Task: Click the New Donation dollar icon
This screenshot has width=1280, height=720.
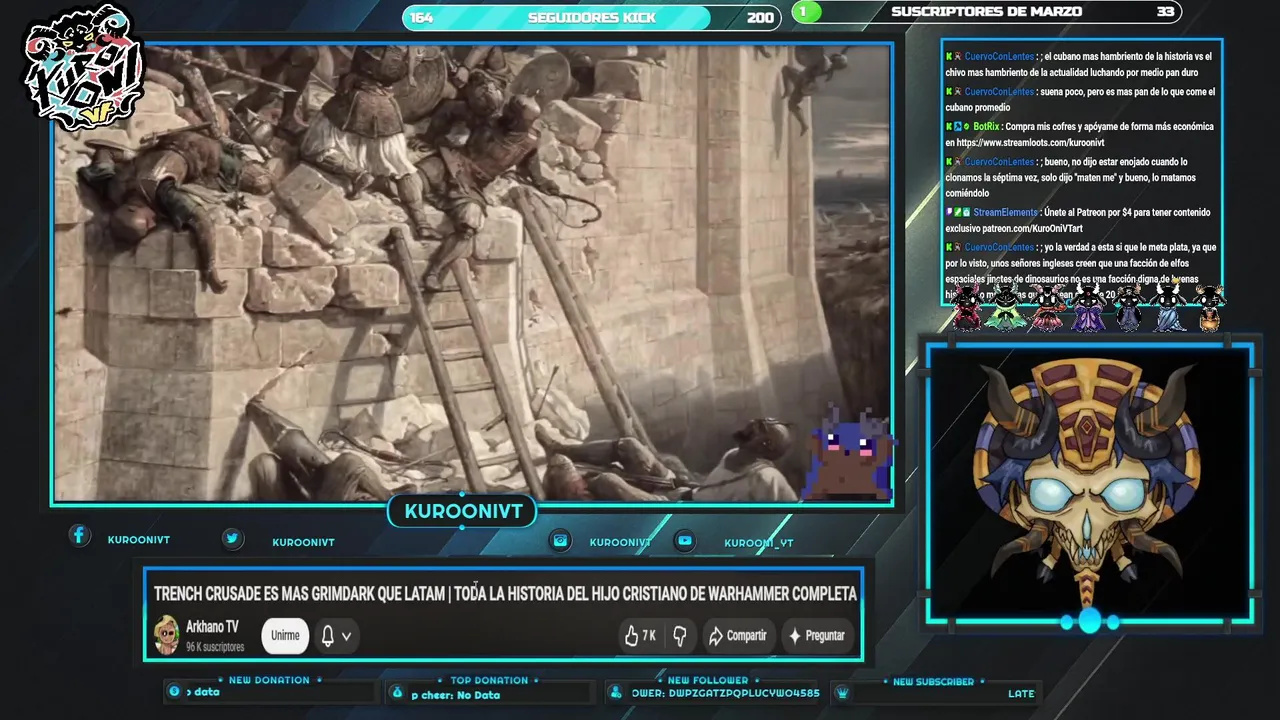Action: (x=175, y=691)
